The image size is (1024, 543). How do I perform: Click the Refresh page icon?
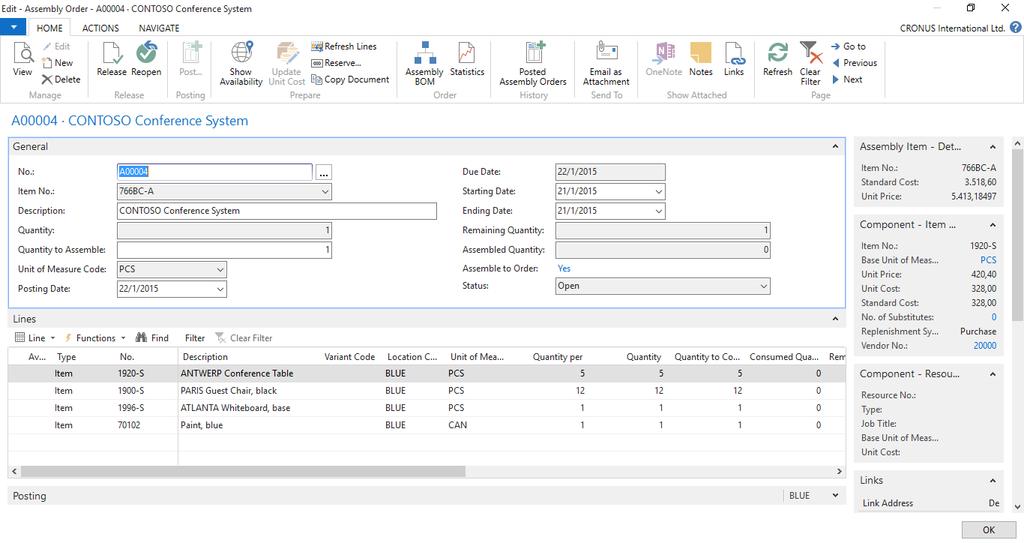(x=777, y=59)
